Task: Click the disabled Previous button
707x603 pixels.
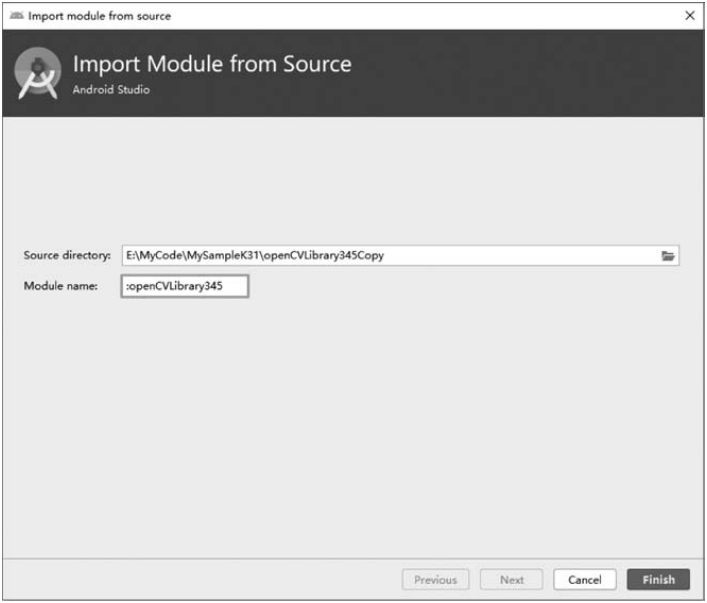Action: coord(436,580)
